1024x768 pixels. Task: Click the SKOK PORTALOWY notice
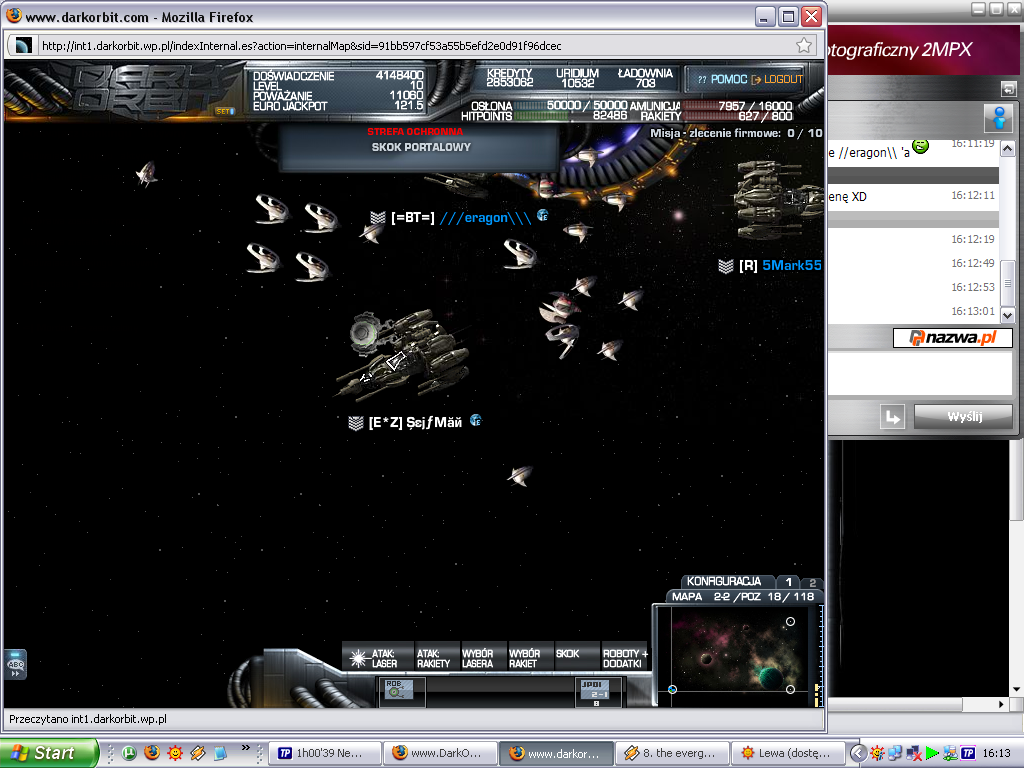421,148
